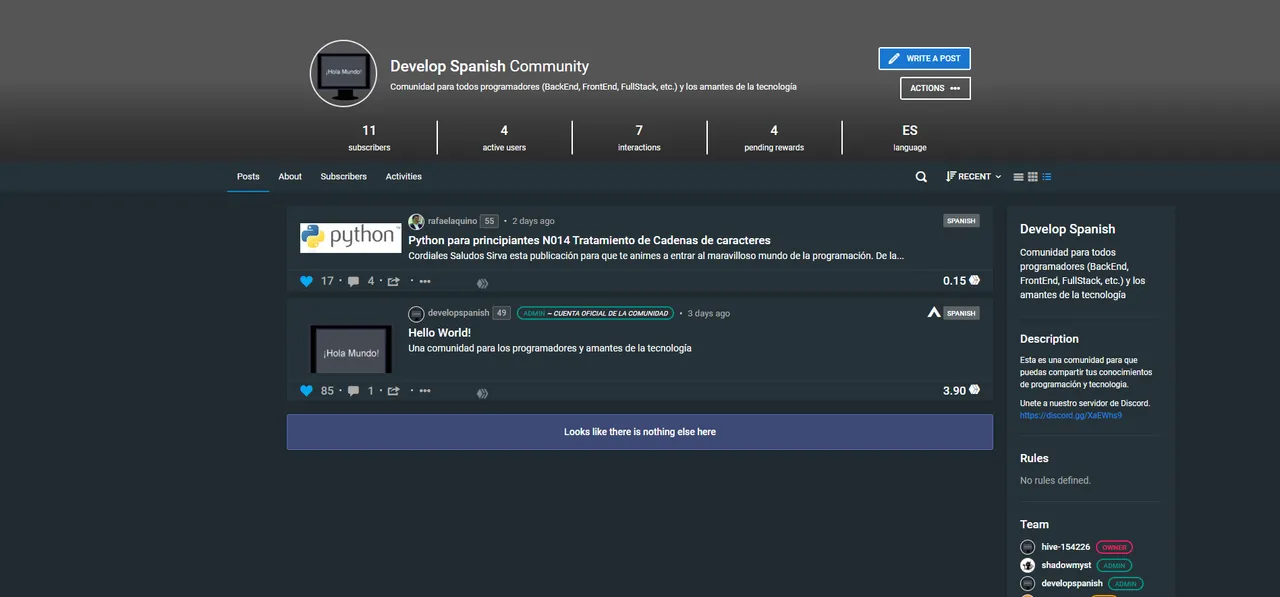Visit developspanish profile from the Hello World! post
Image resolution: width=1280 pixels, height=597 pixels.
(x=458, y=313)
